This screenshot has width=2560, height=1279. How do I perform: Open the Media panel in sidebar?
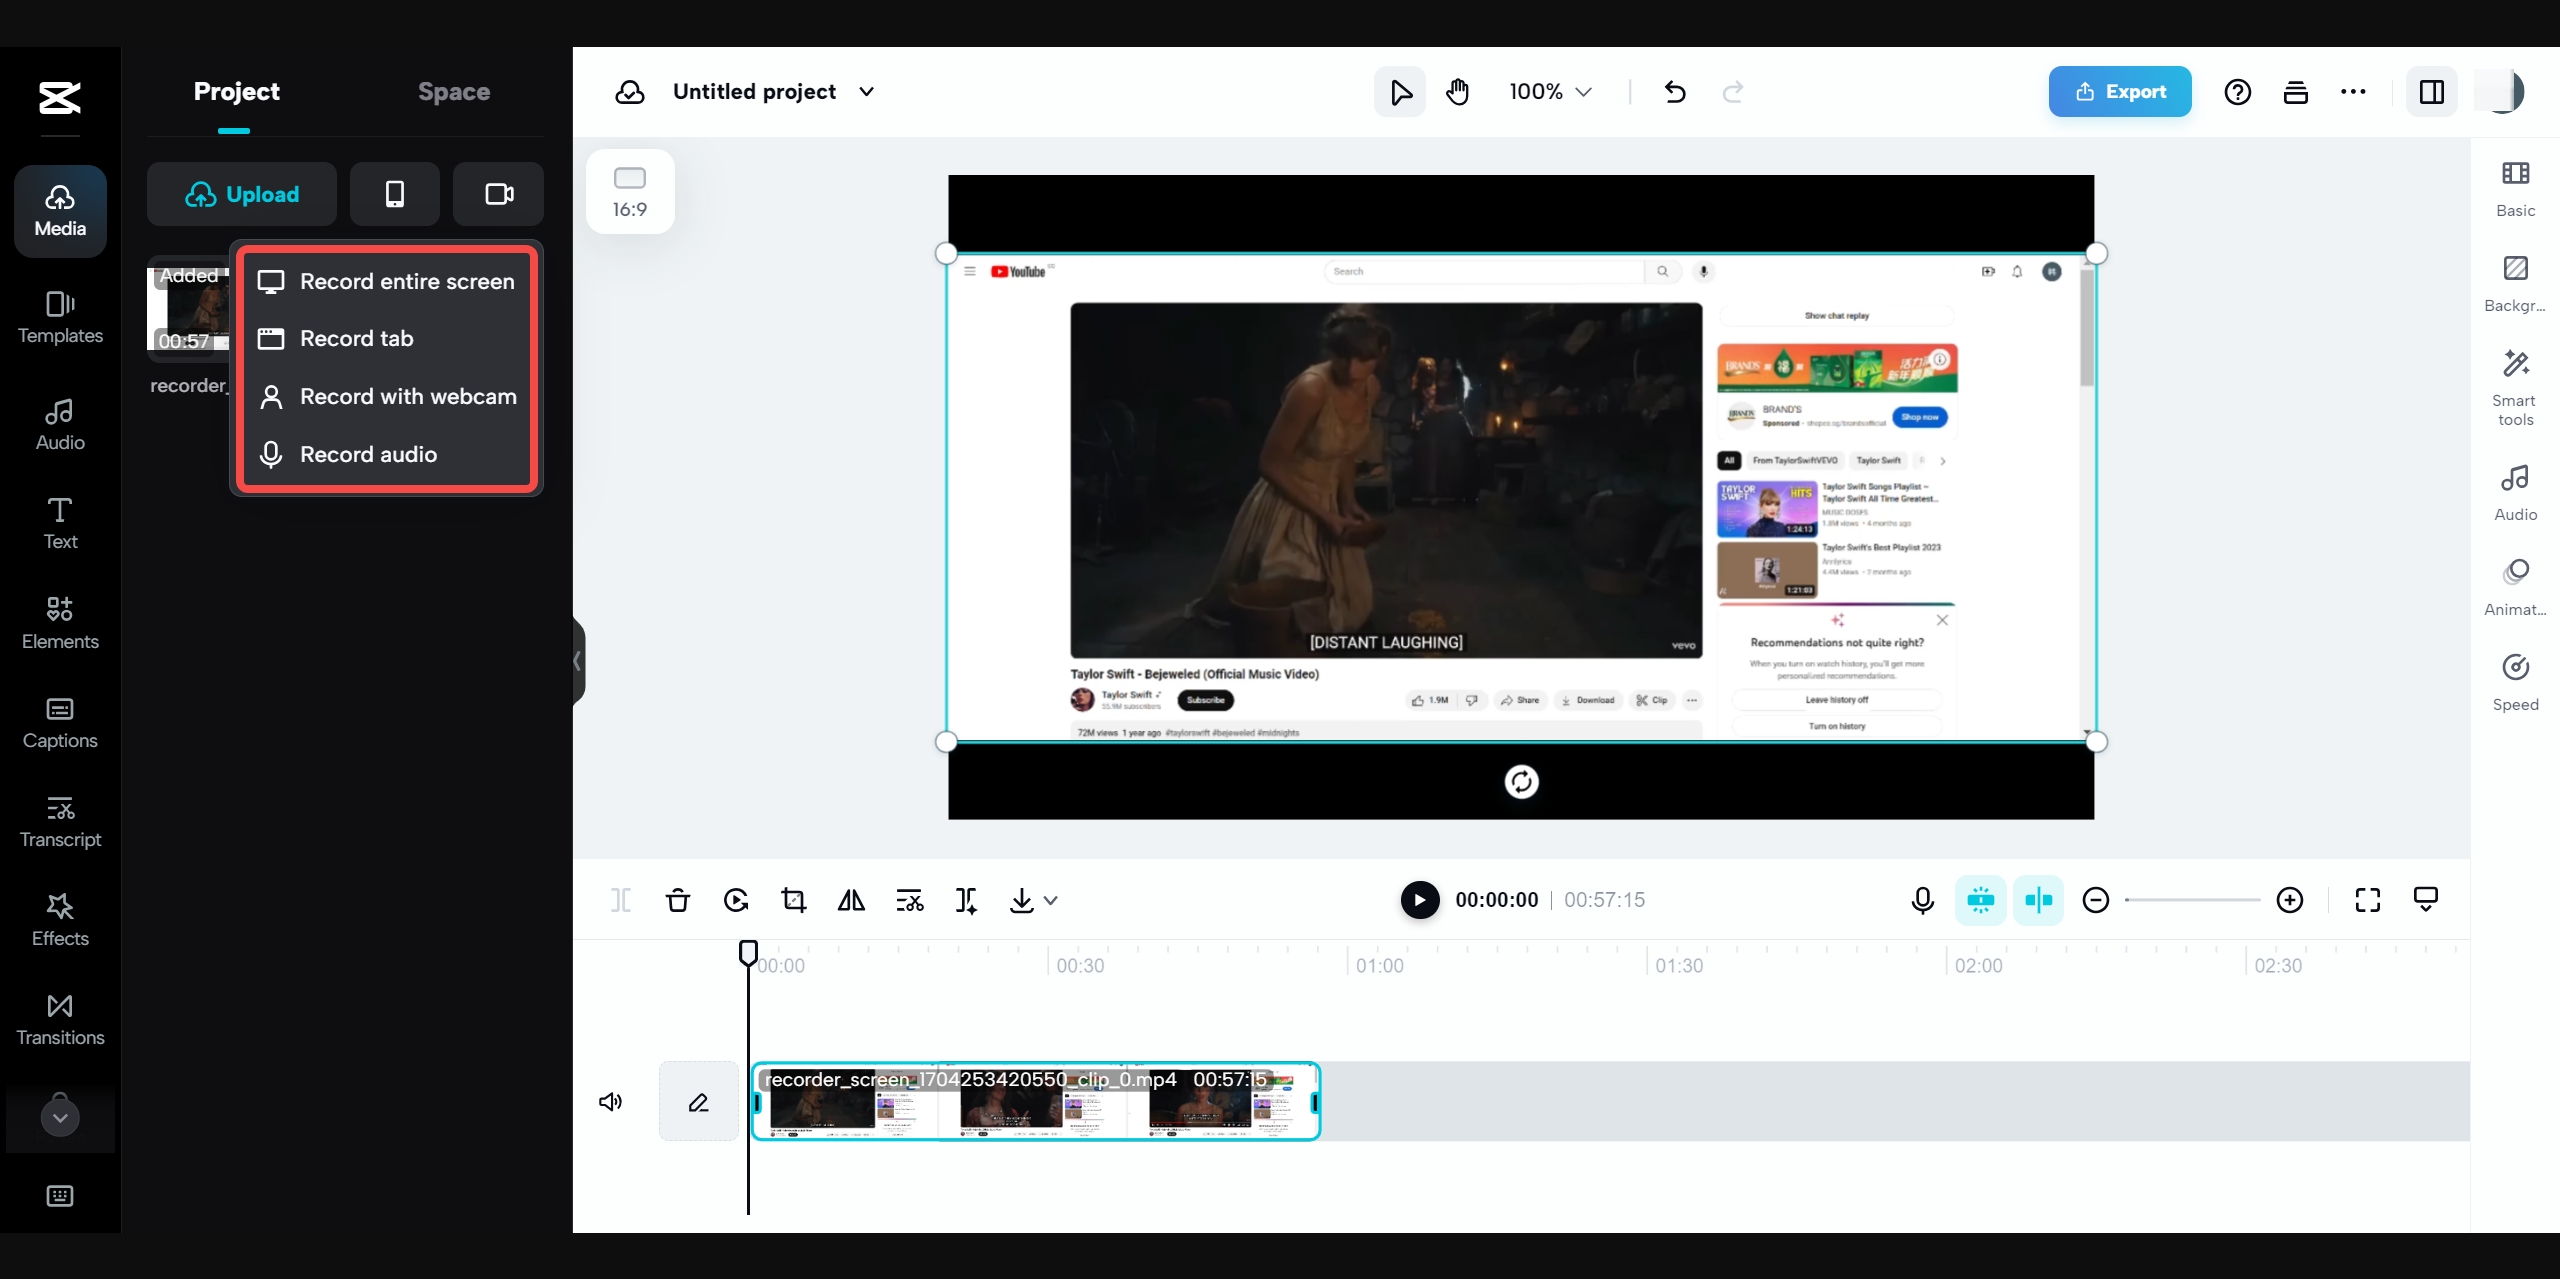point(60,211)
